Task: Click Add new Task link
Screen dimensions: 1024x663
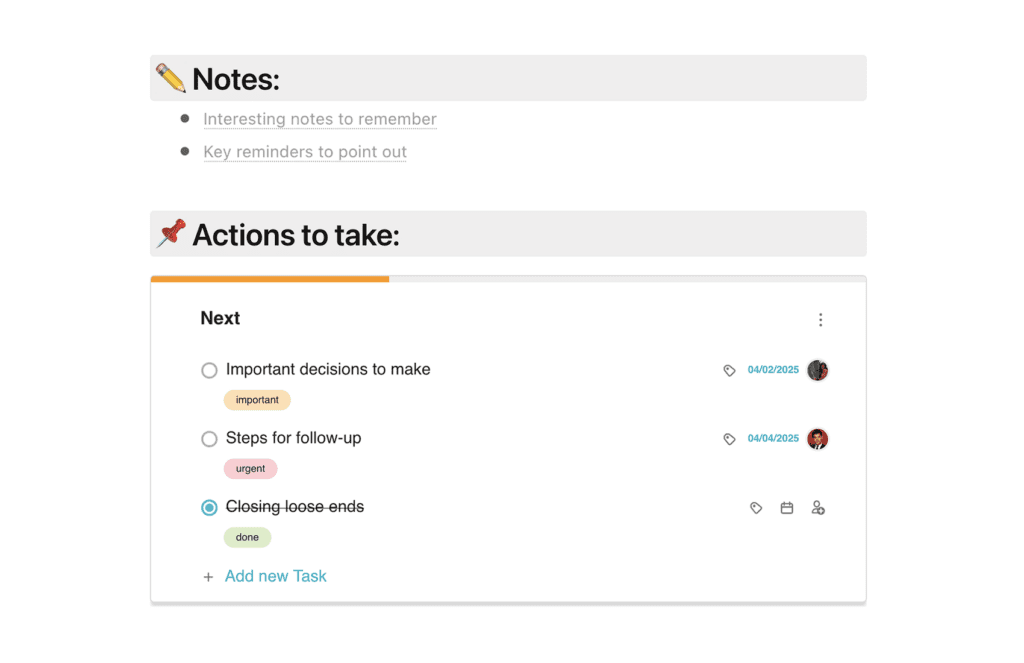Action: click(276, 576)
